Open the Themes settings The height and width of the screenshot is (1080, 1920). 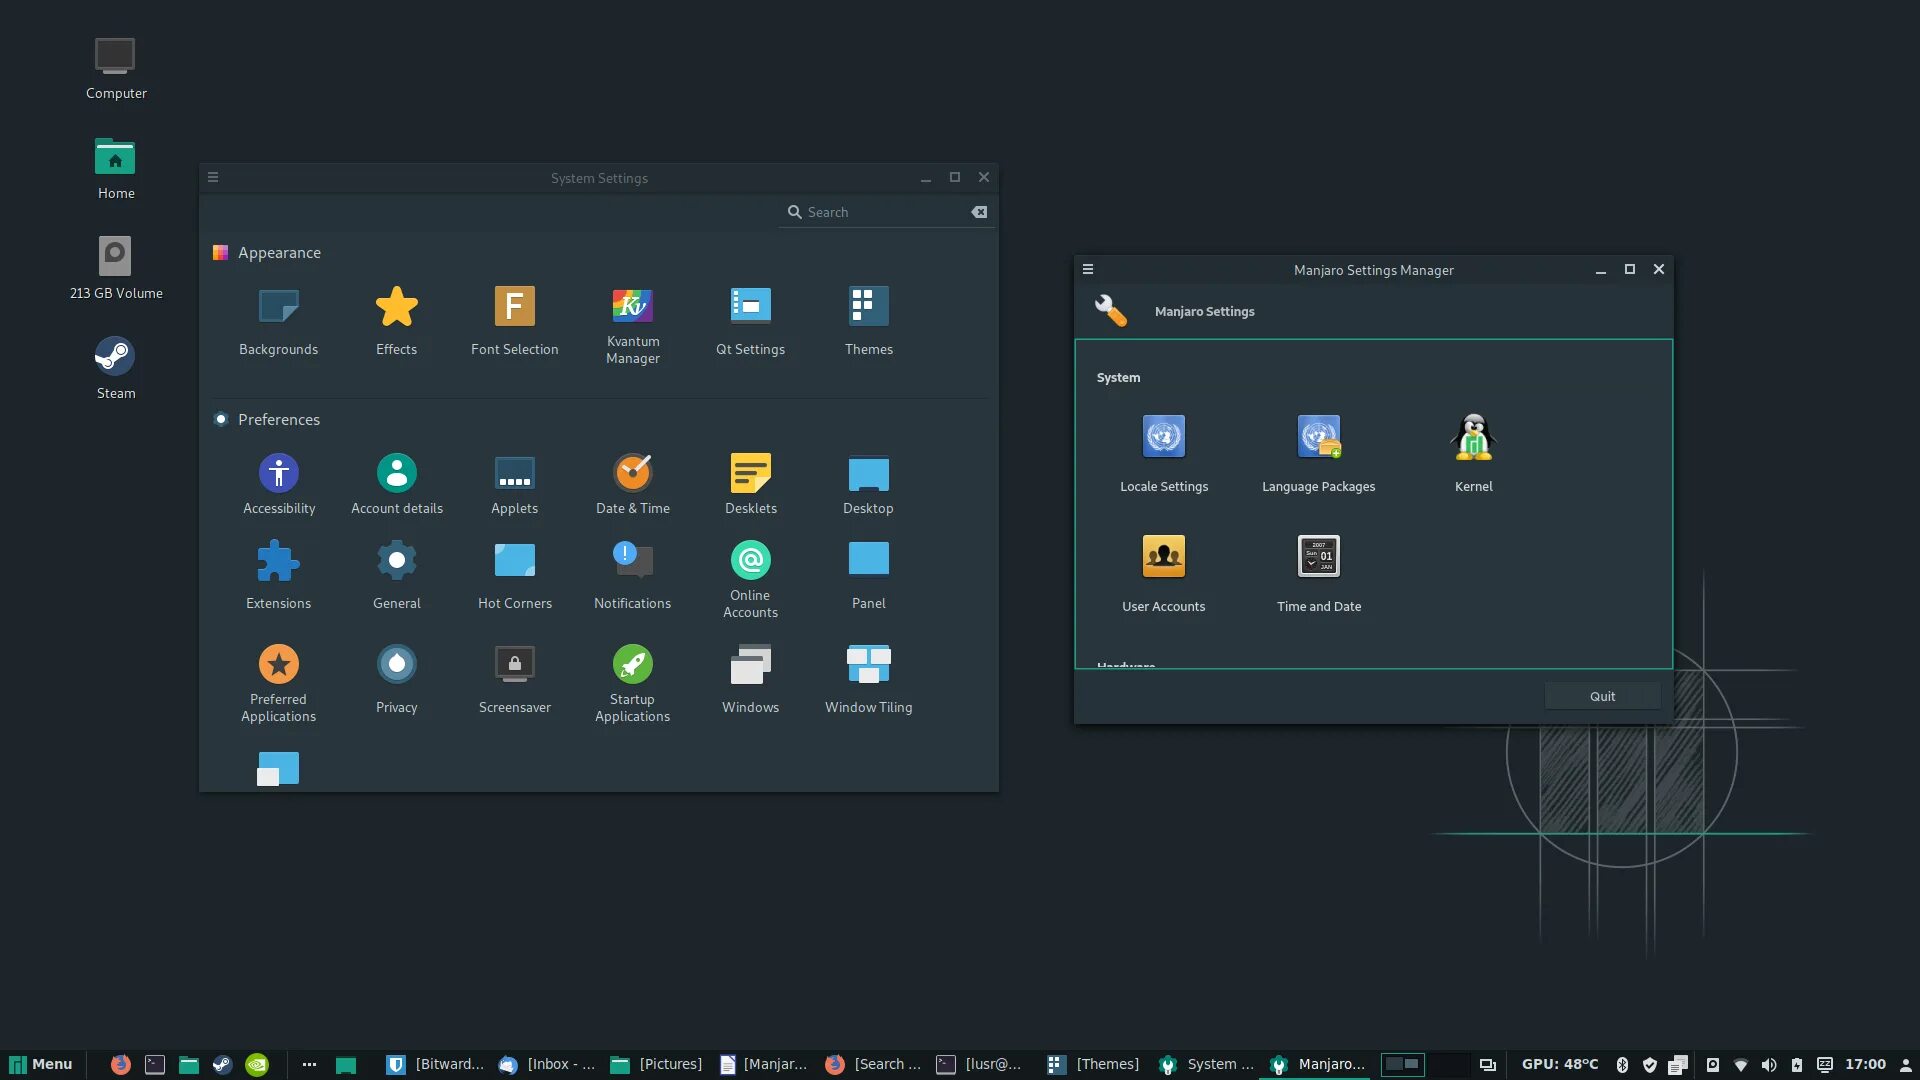click(x=868, y=307)
